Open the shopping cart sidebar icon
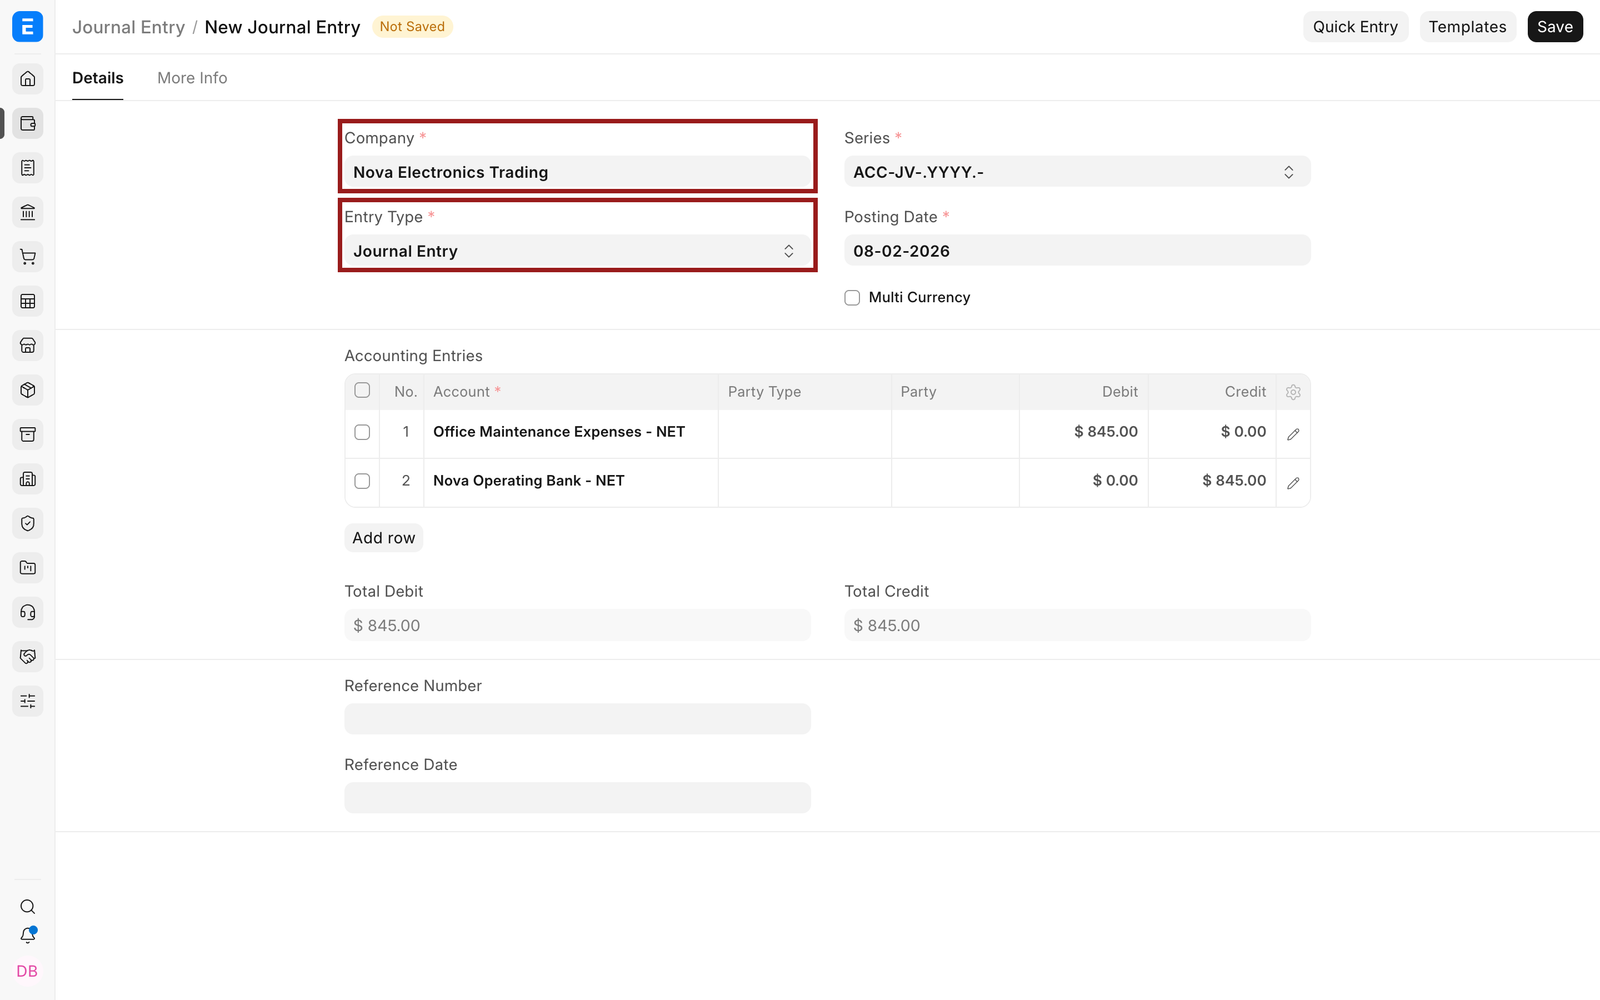Screen dimensions: 1600x1000 point(28,257)
